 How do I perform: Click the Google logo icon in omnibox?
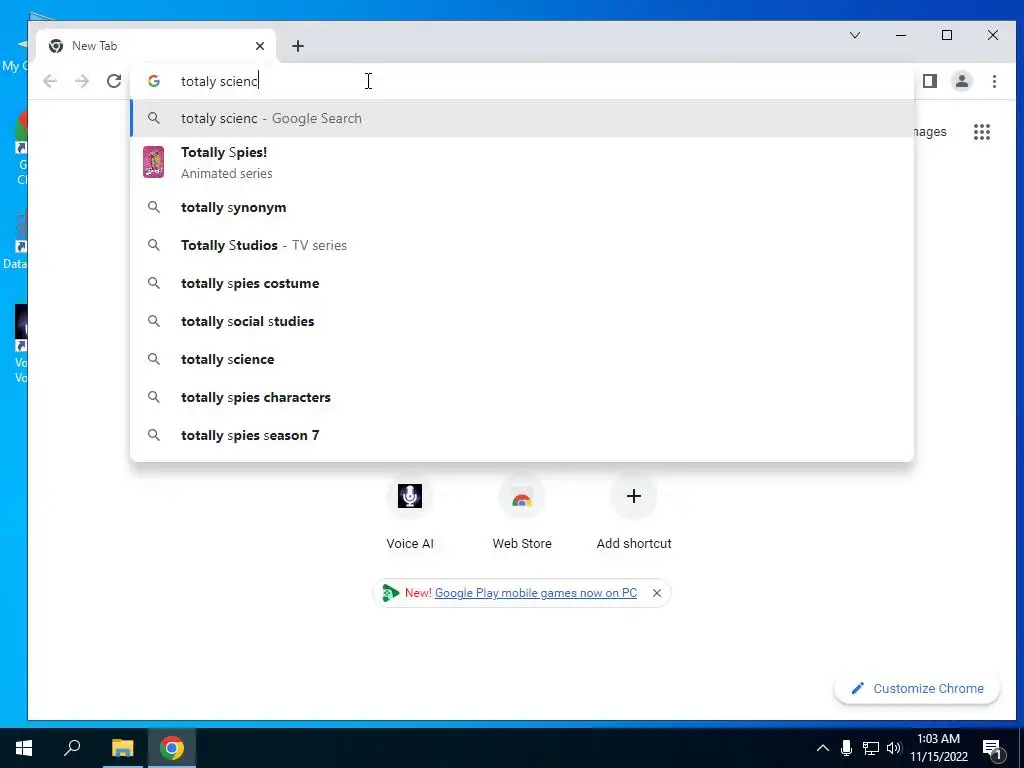(x=154, y=81)
